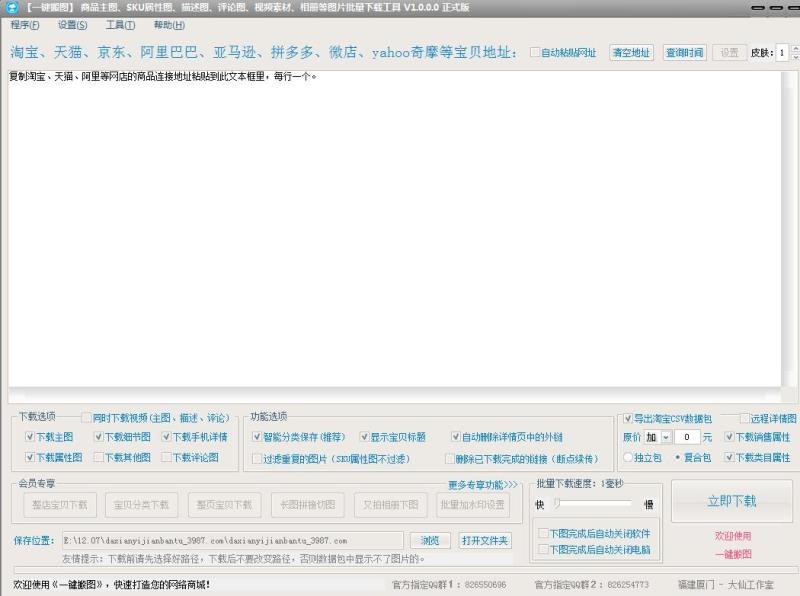The image size is (800, 596).
Task: Open the 工具(T) menu
Action: 120,25
